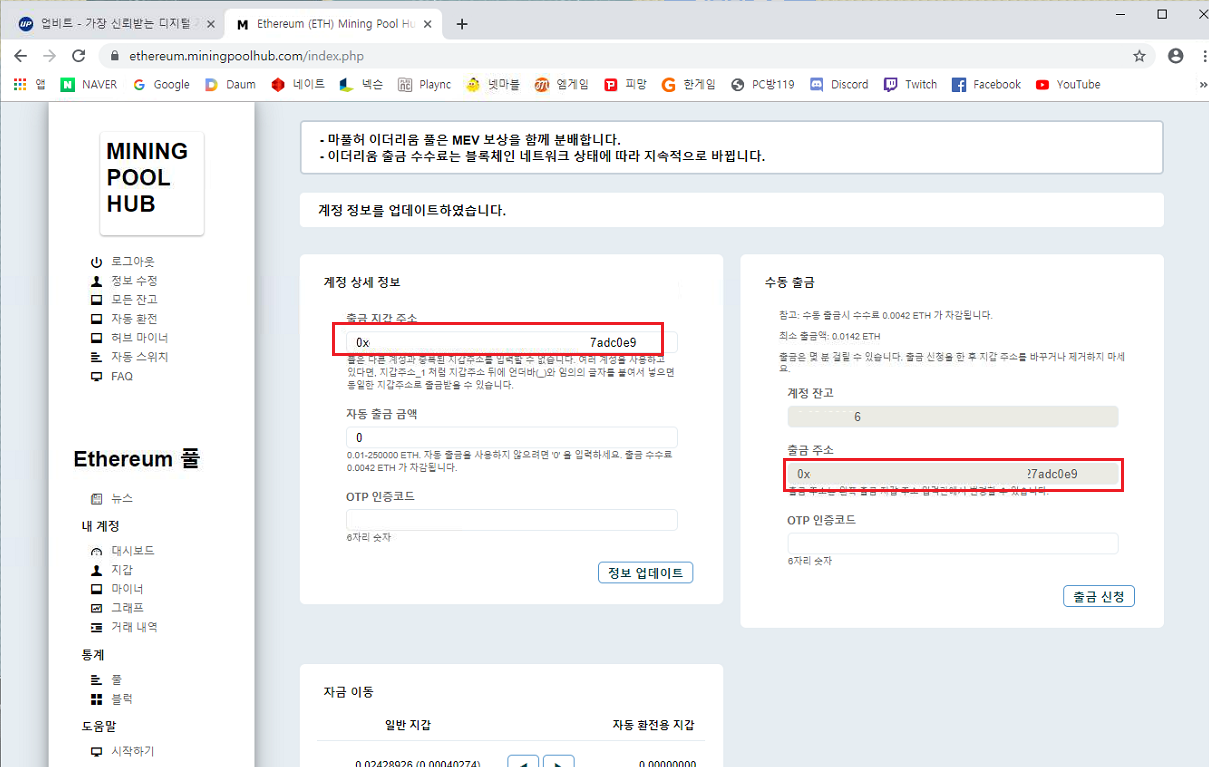
Task: Open the 엠게임 bookmark
Action: pos(562,85)
